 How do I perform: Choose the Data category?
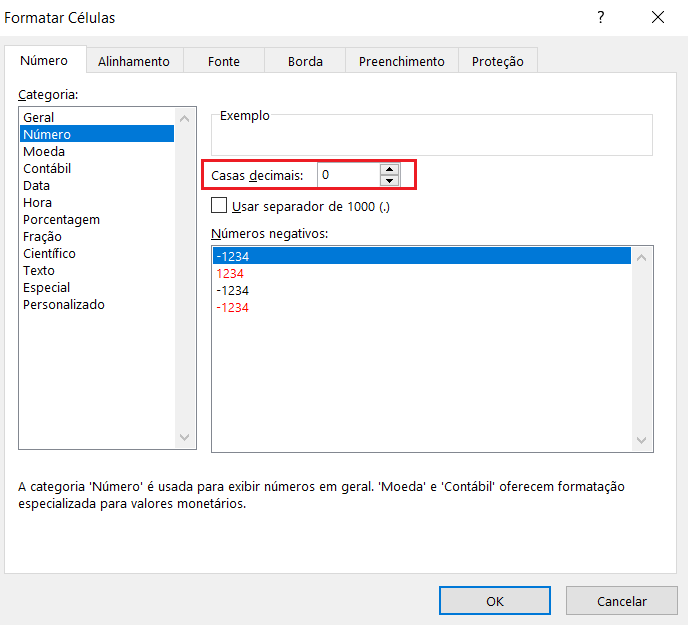point(97,185)
